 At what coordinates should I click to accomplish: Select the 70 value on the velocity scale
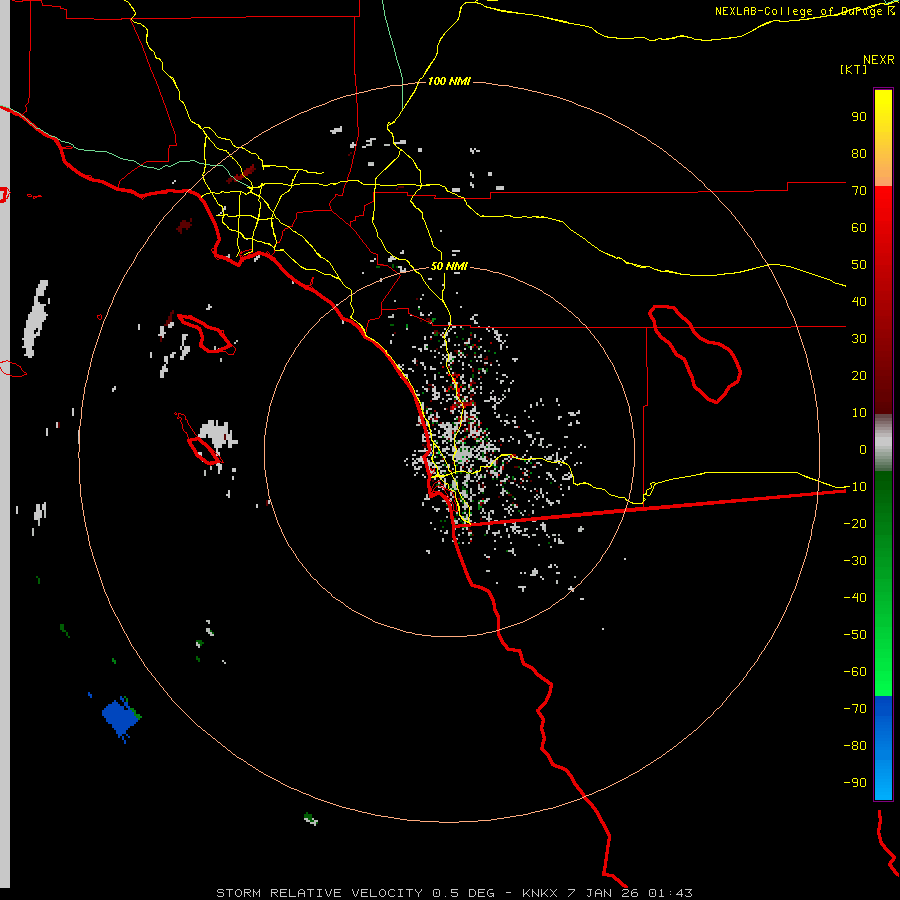click(859, 191)
